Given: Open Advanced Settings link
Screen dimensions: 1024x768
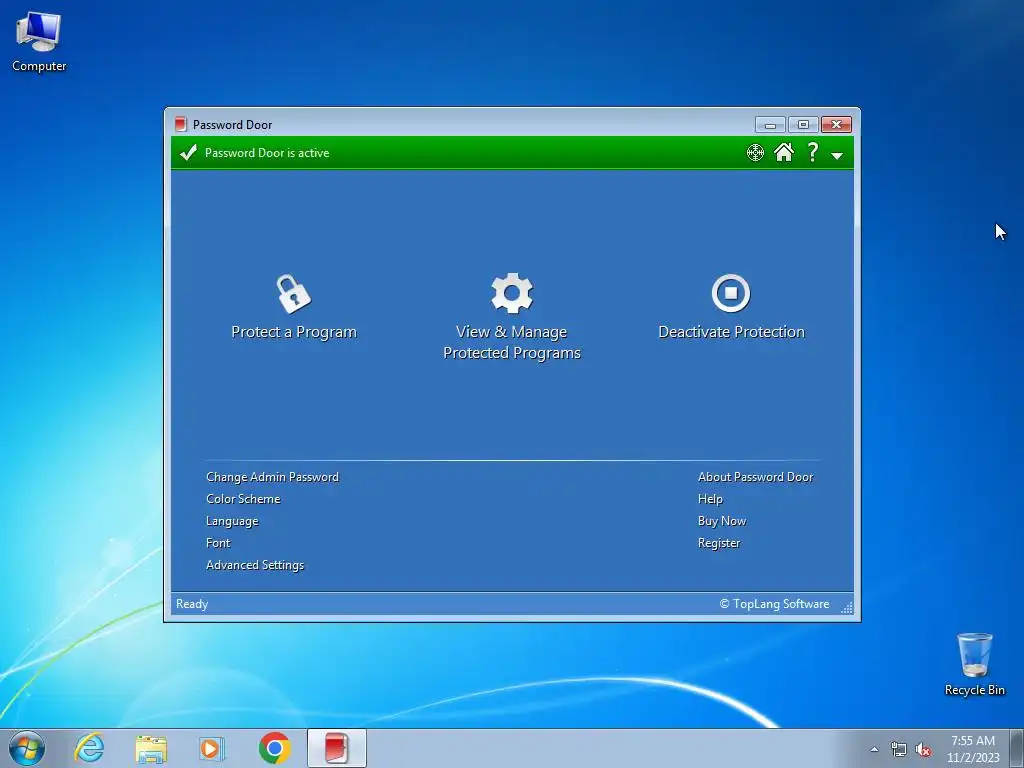Looking at the screenshot, I should tap(255, 565).
